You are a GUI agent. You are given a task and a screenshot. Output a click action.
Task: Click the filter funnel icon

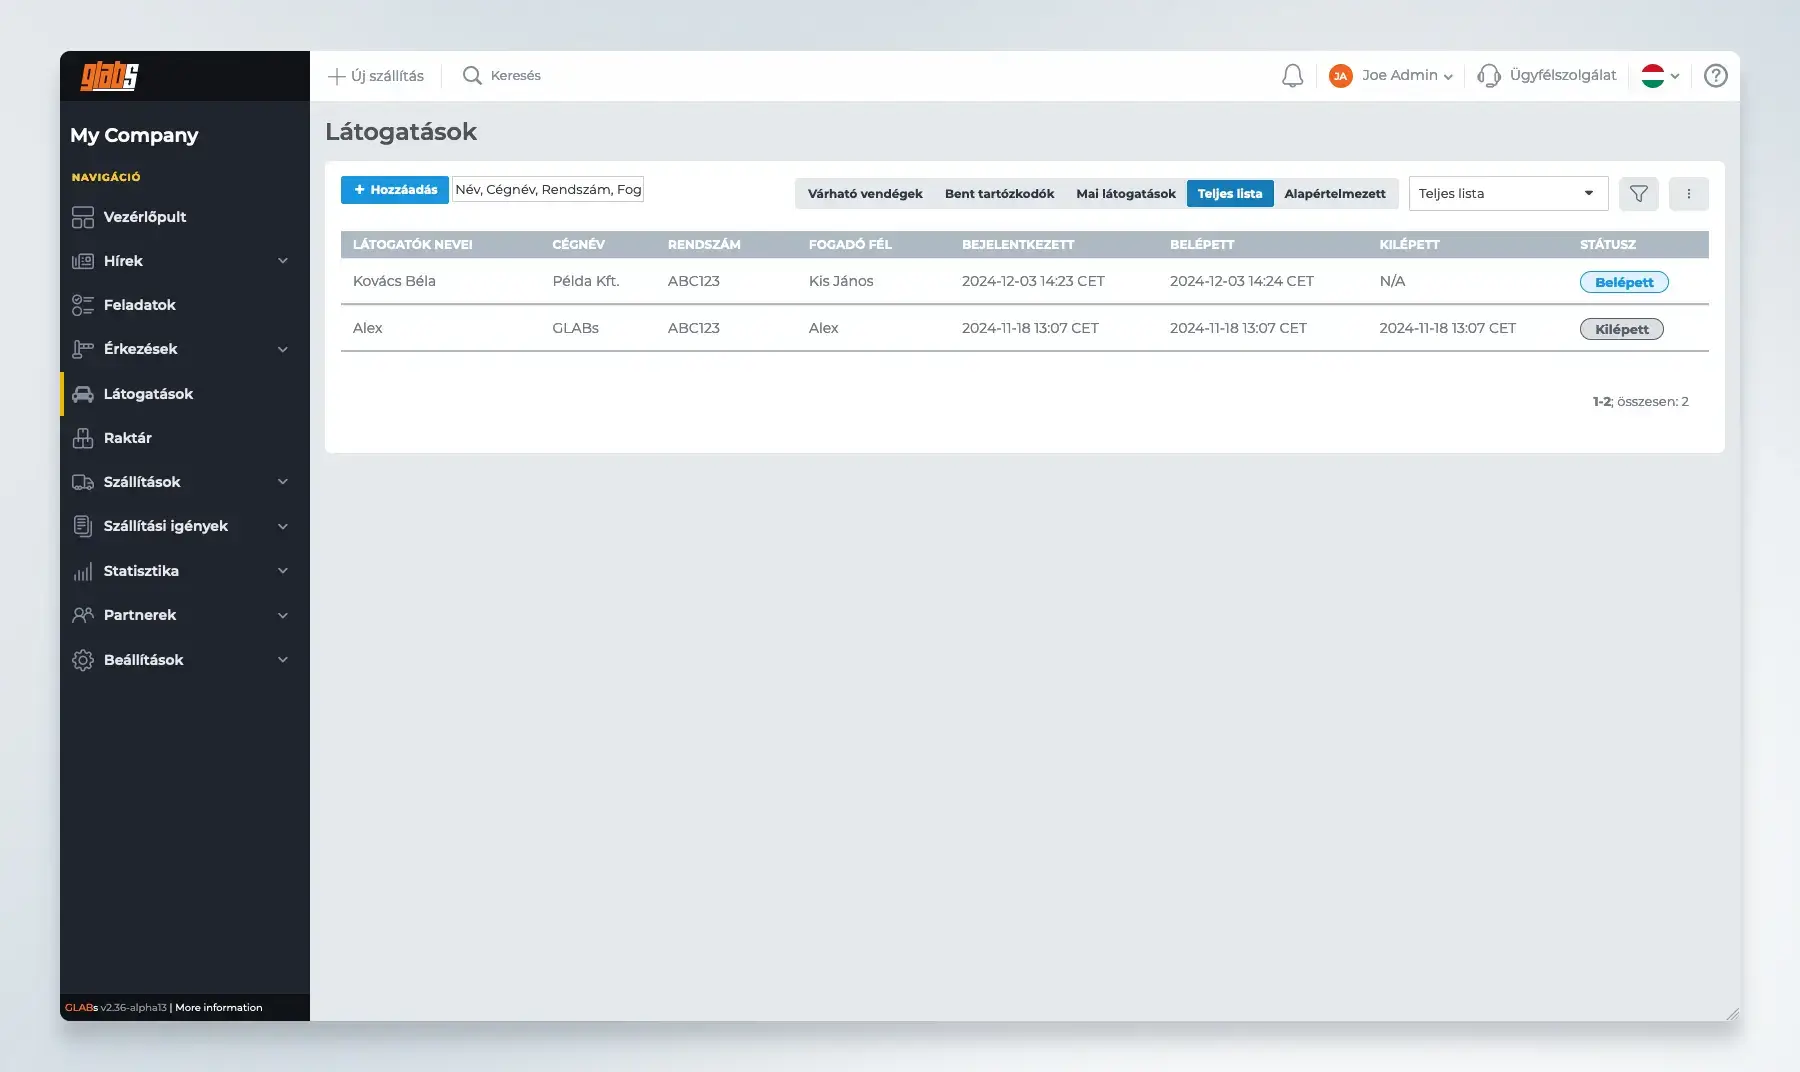tap(1638, 194)
